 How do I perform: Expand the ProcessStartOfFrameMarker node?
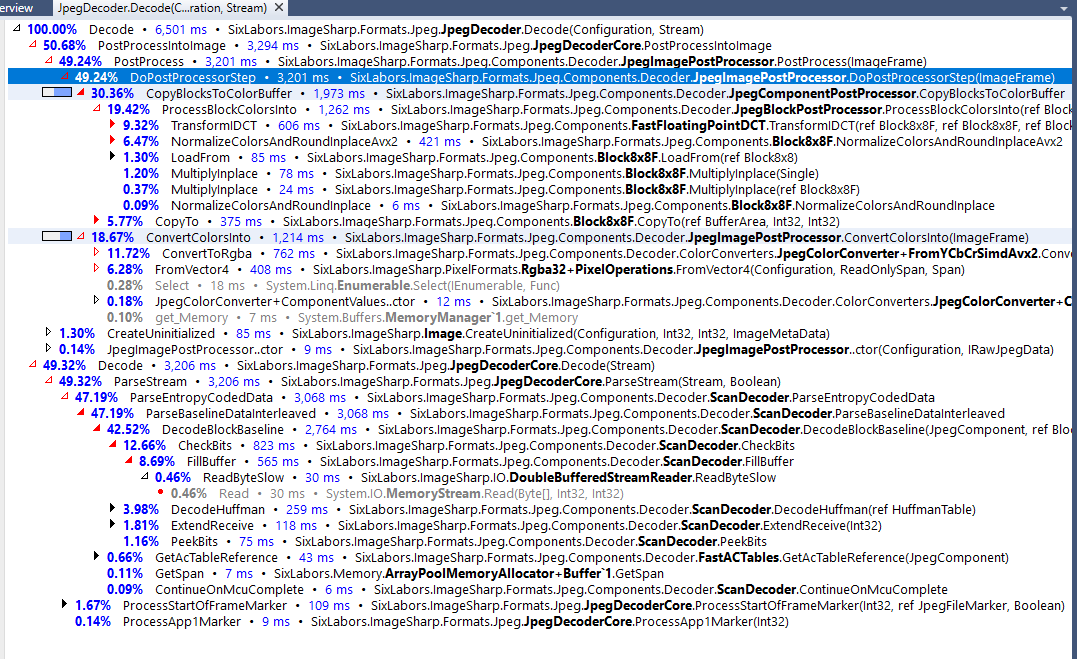[65, 604]
